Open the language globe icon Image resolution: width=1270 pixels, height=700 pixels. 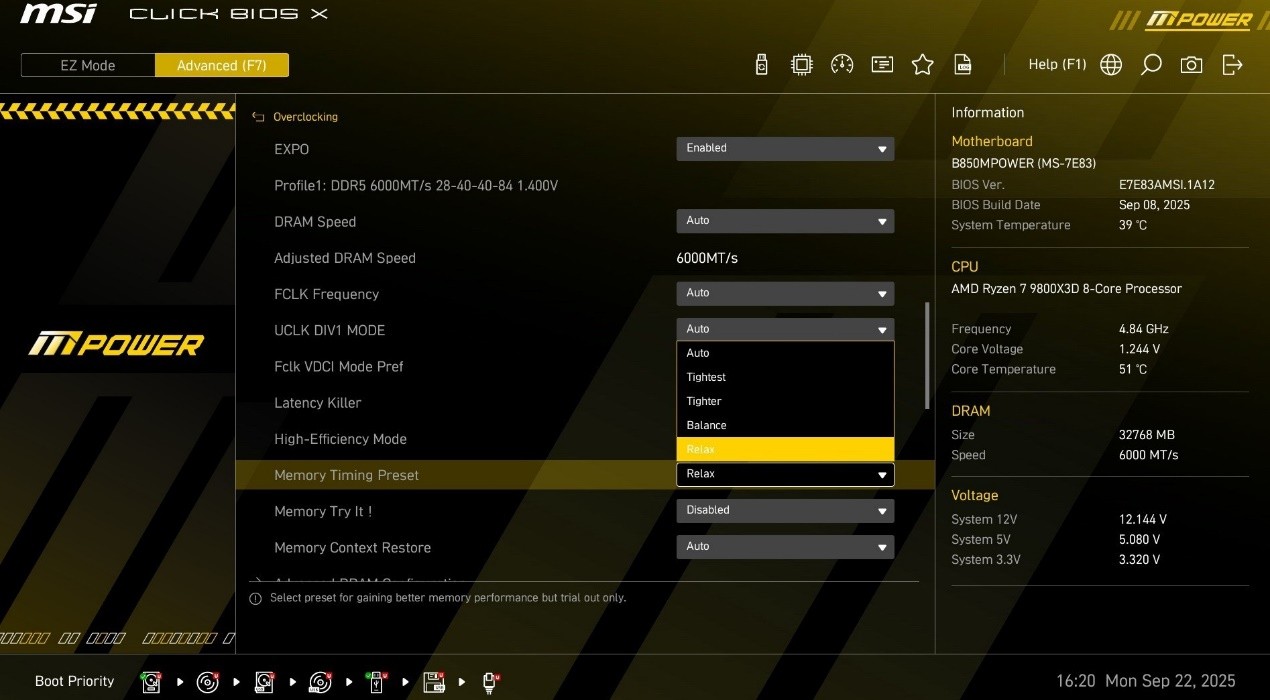click(1110, 65)
